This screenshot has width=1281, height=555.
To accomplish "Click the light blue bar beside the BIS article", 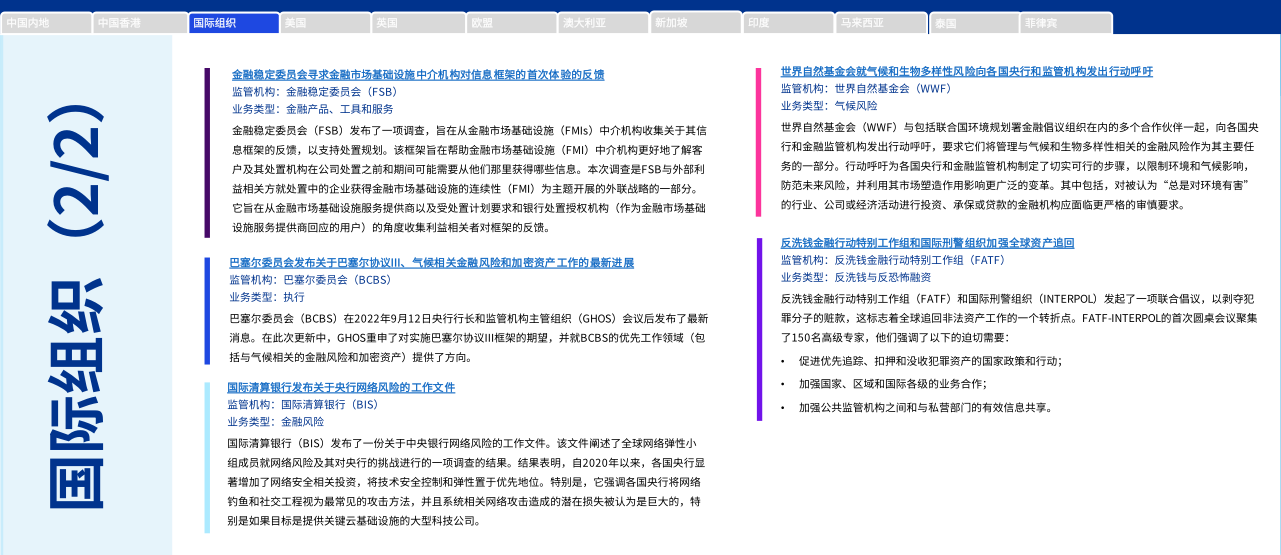I will (207, 457).
